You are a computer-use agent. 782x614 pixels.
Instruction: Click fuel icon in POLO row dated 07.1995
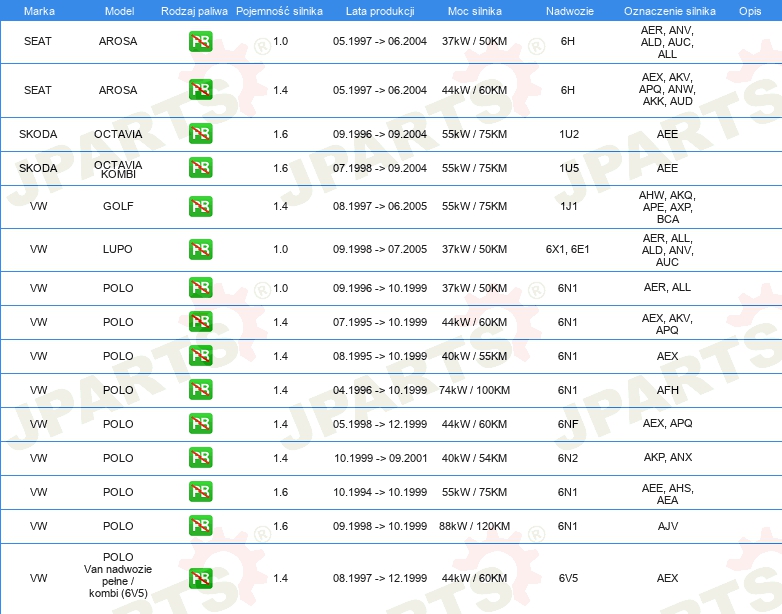(200, 322)
